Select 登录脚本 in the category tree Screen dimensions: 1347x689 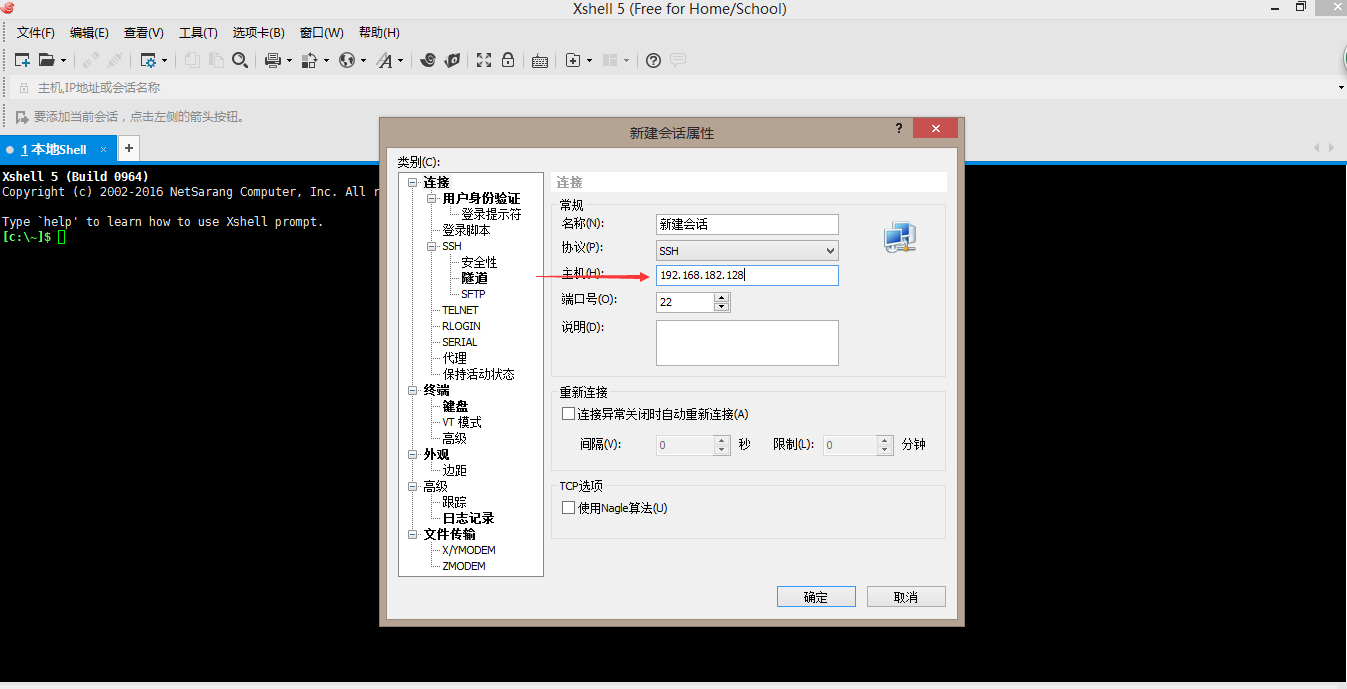[466, 230]
